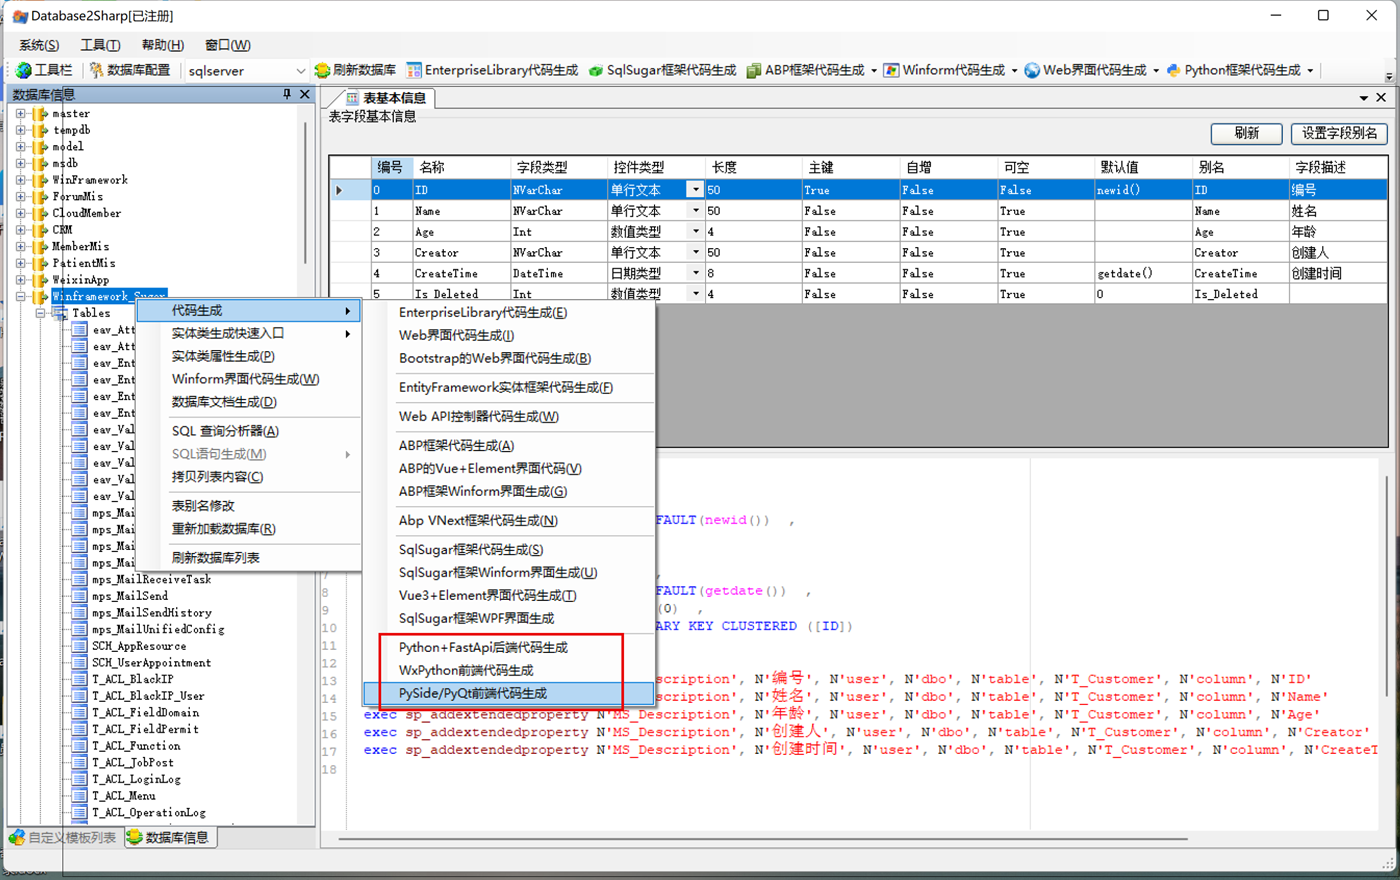
Task: Close the 数据库信息 panel
Action: coord(305,94)
